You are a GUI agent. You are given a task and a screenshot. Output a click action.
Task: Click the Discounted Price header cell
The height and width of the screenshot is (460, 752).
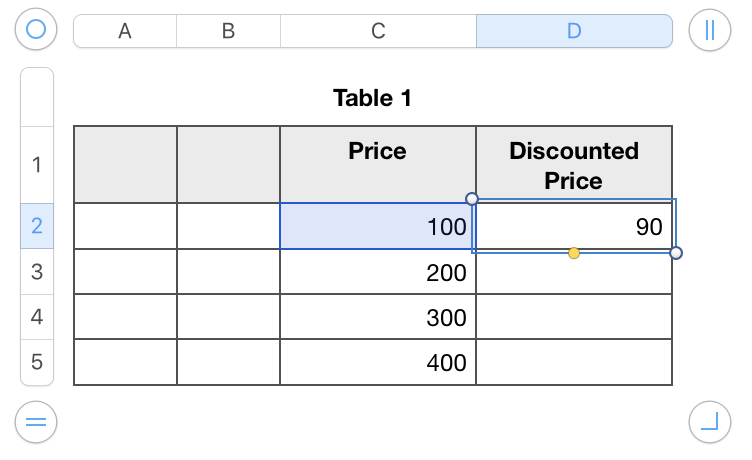pyautogui.click(x=574, y=165)
